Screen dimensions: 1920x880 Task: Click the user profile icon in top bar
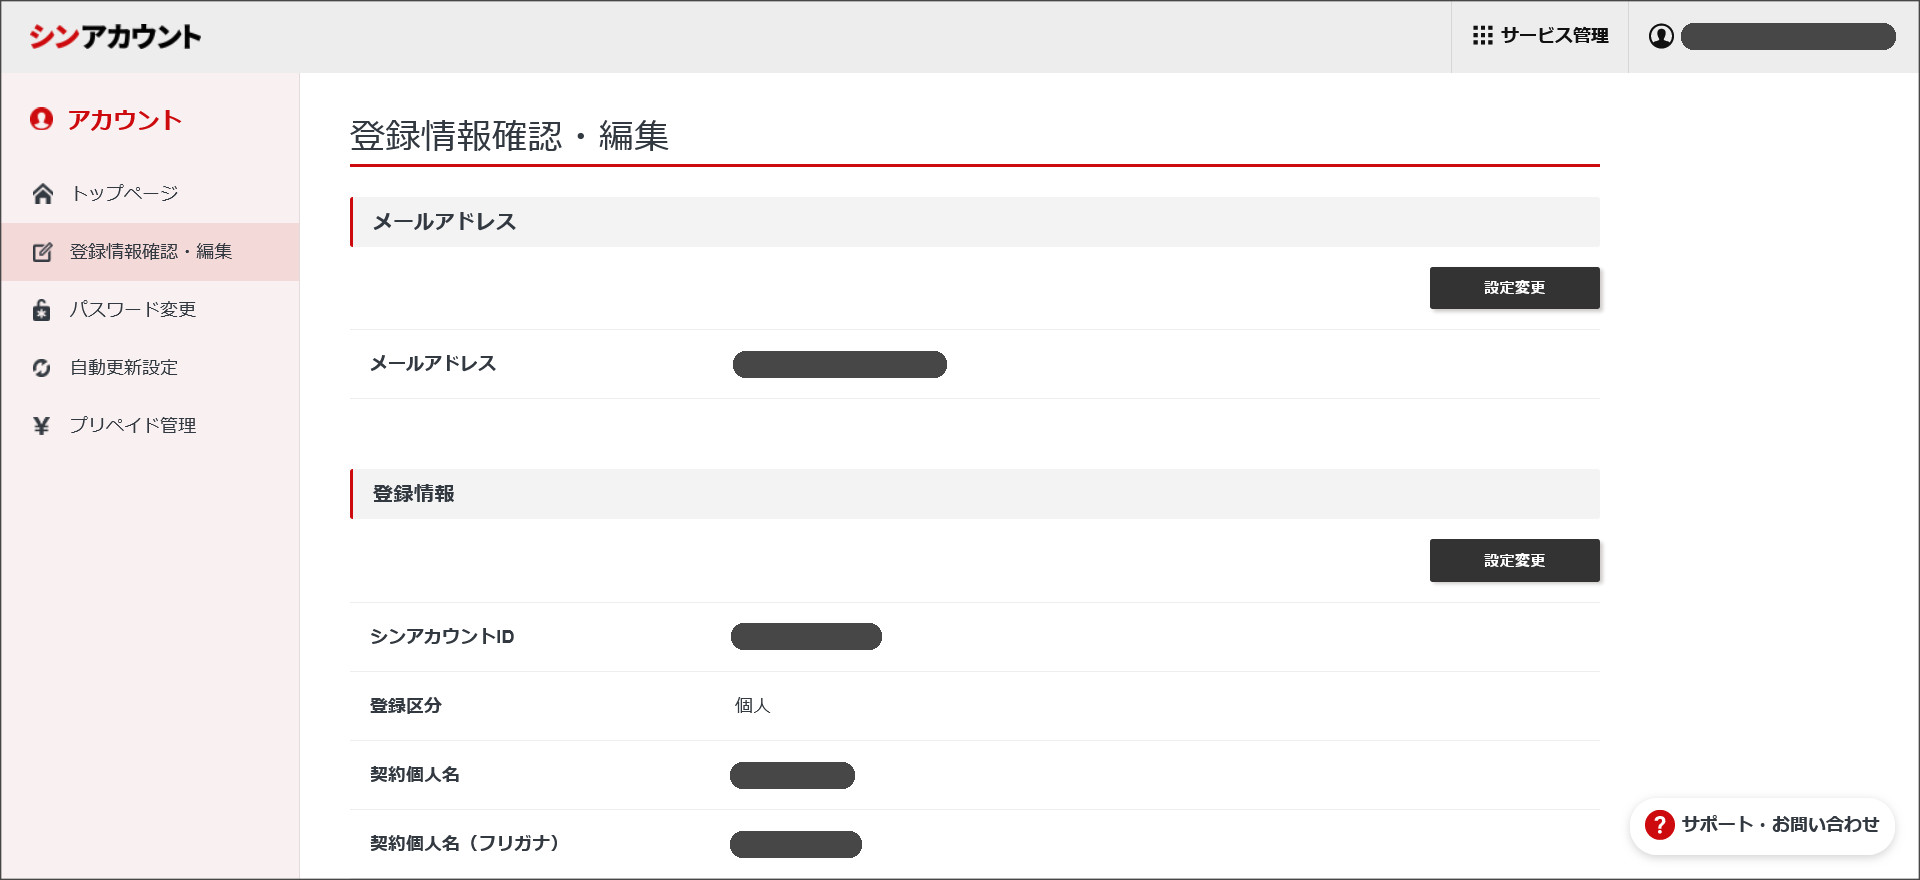[x=1659, y=36]
